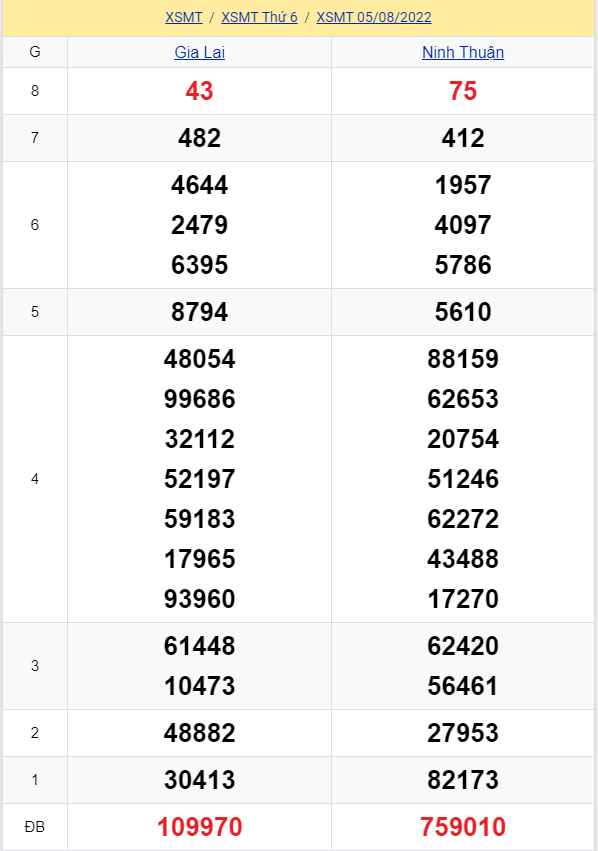This screenshot has height=851, width=598.
Task: Open the XSMT 05/08/2022 breadcrumb link
Action: pos(374,17)
